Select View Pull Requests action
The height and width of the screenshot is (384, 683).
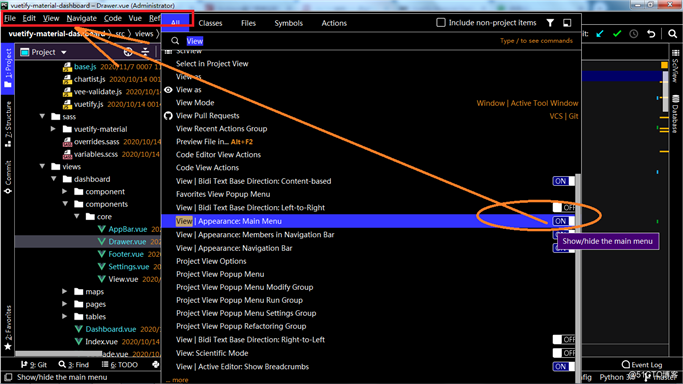point(207,116)
